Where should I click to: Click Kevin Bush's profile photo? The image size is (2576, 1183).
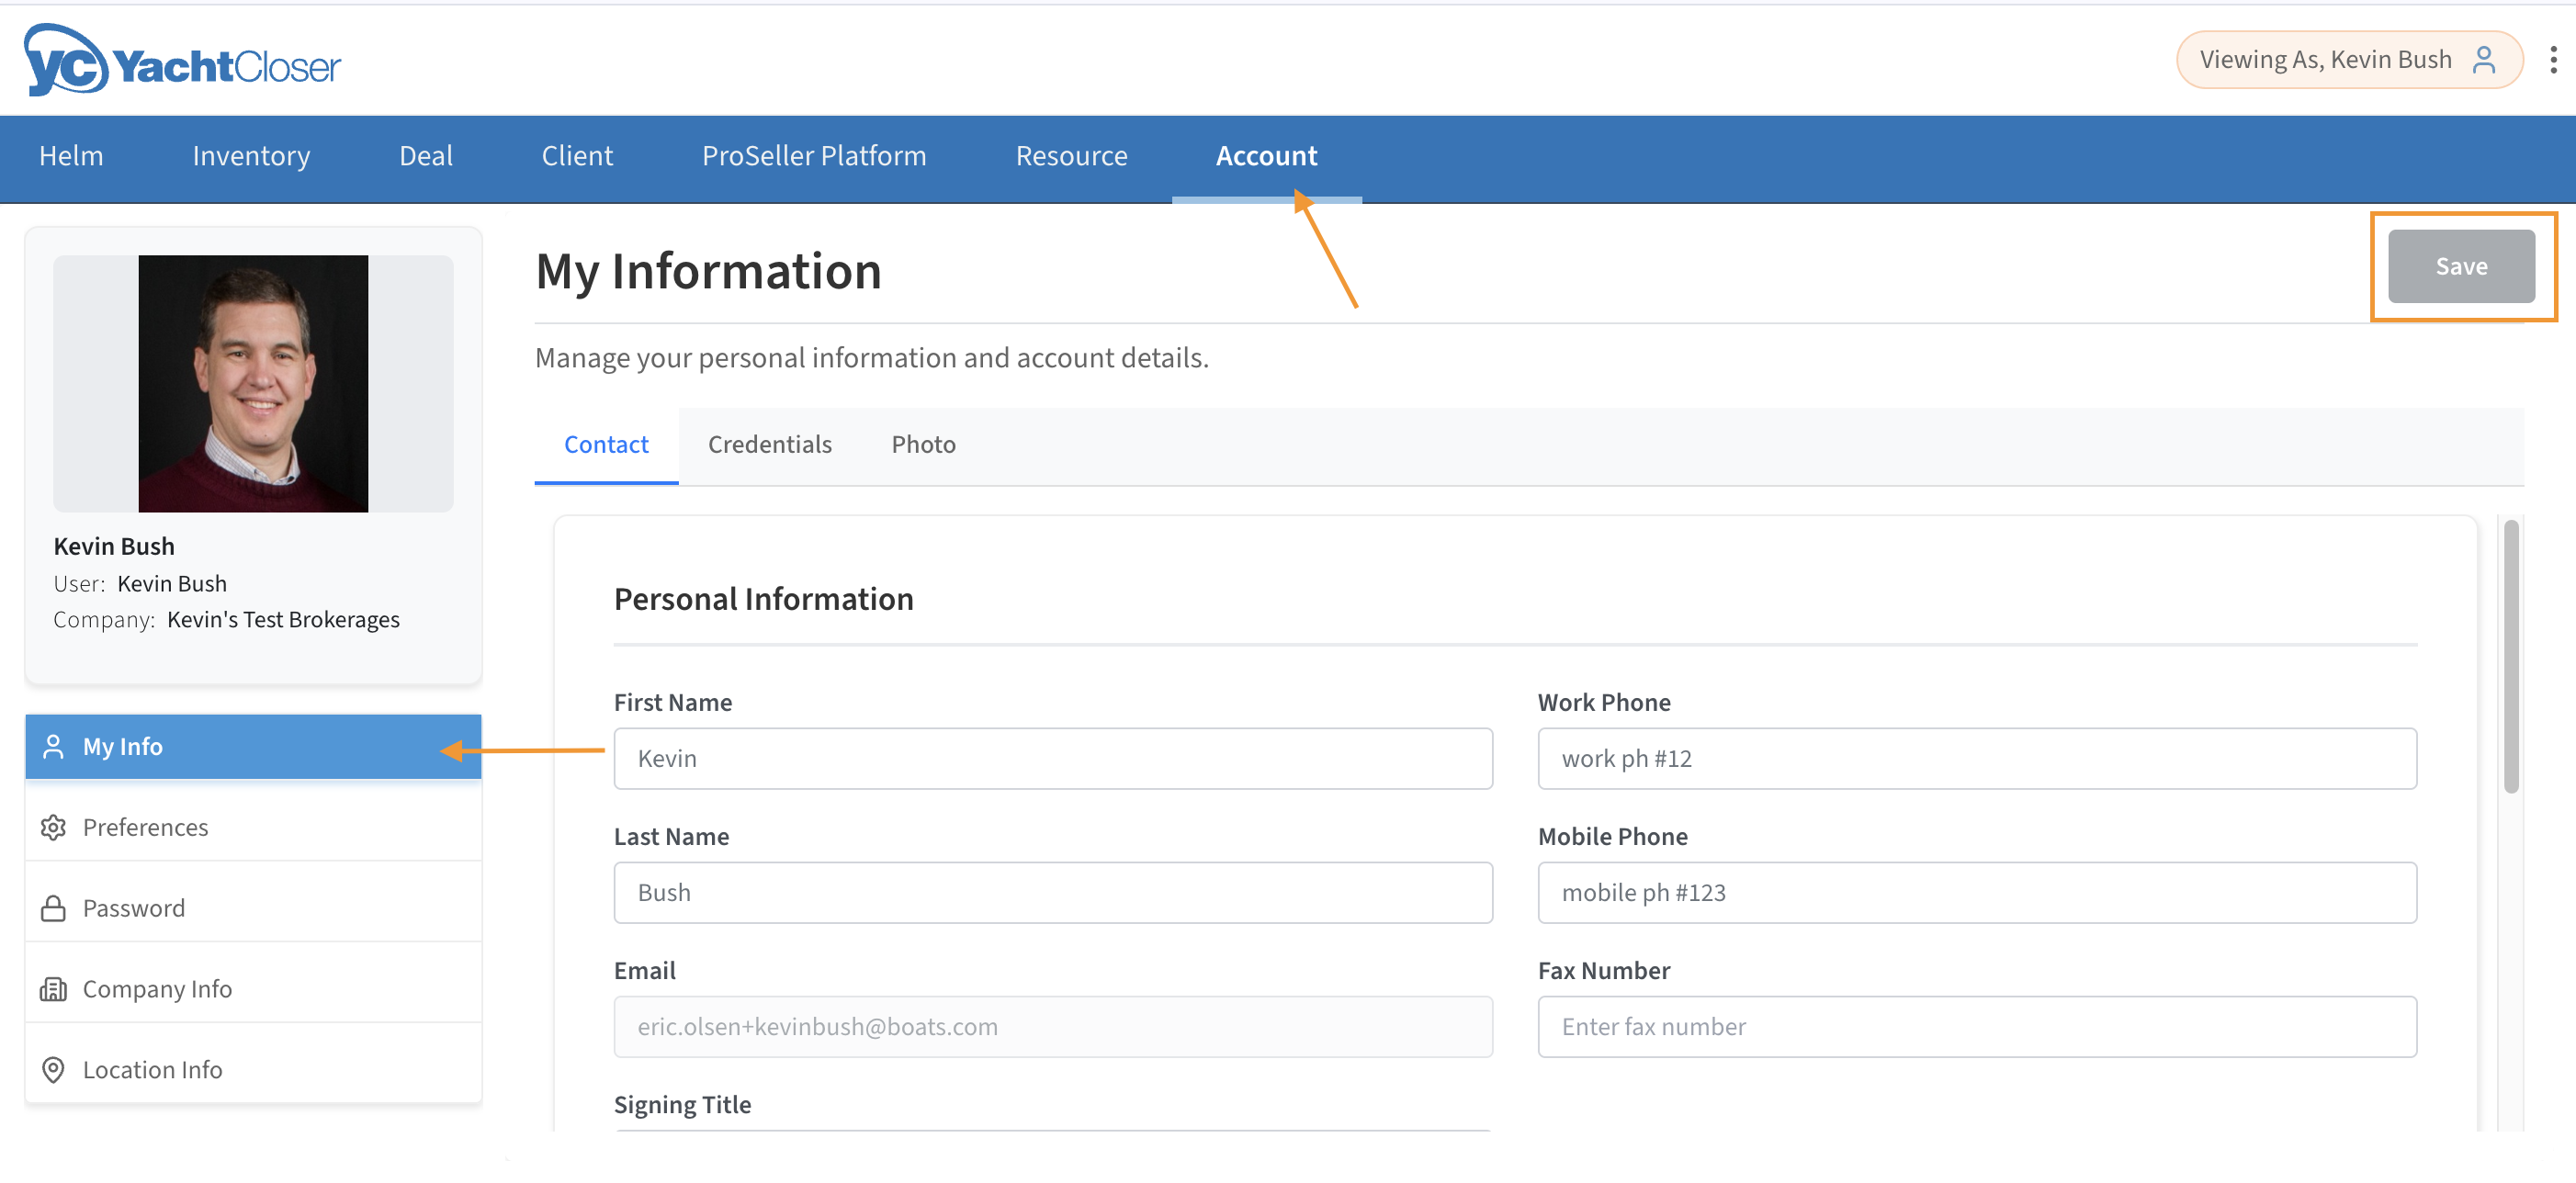253,383
